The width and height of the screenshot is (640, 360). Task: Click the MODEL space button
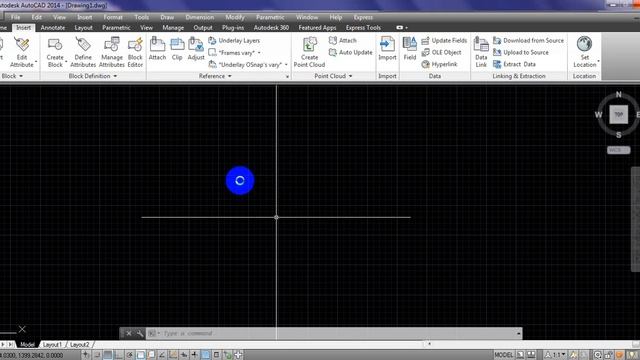pyautogui.click(x=503, y=355)
